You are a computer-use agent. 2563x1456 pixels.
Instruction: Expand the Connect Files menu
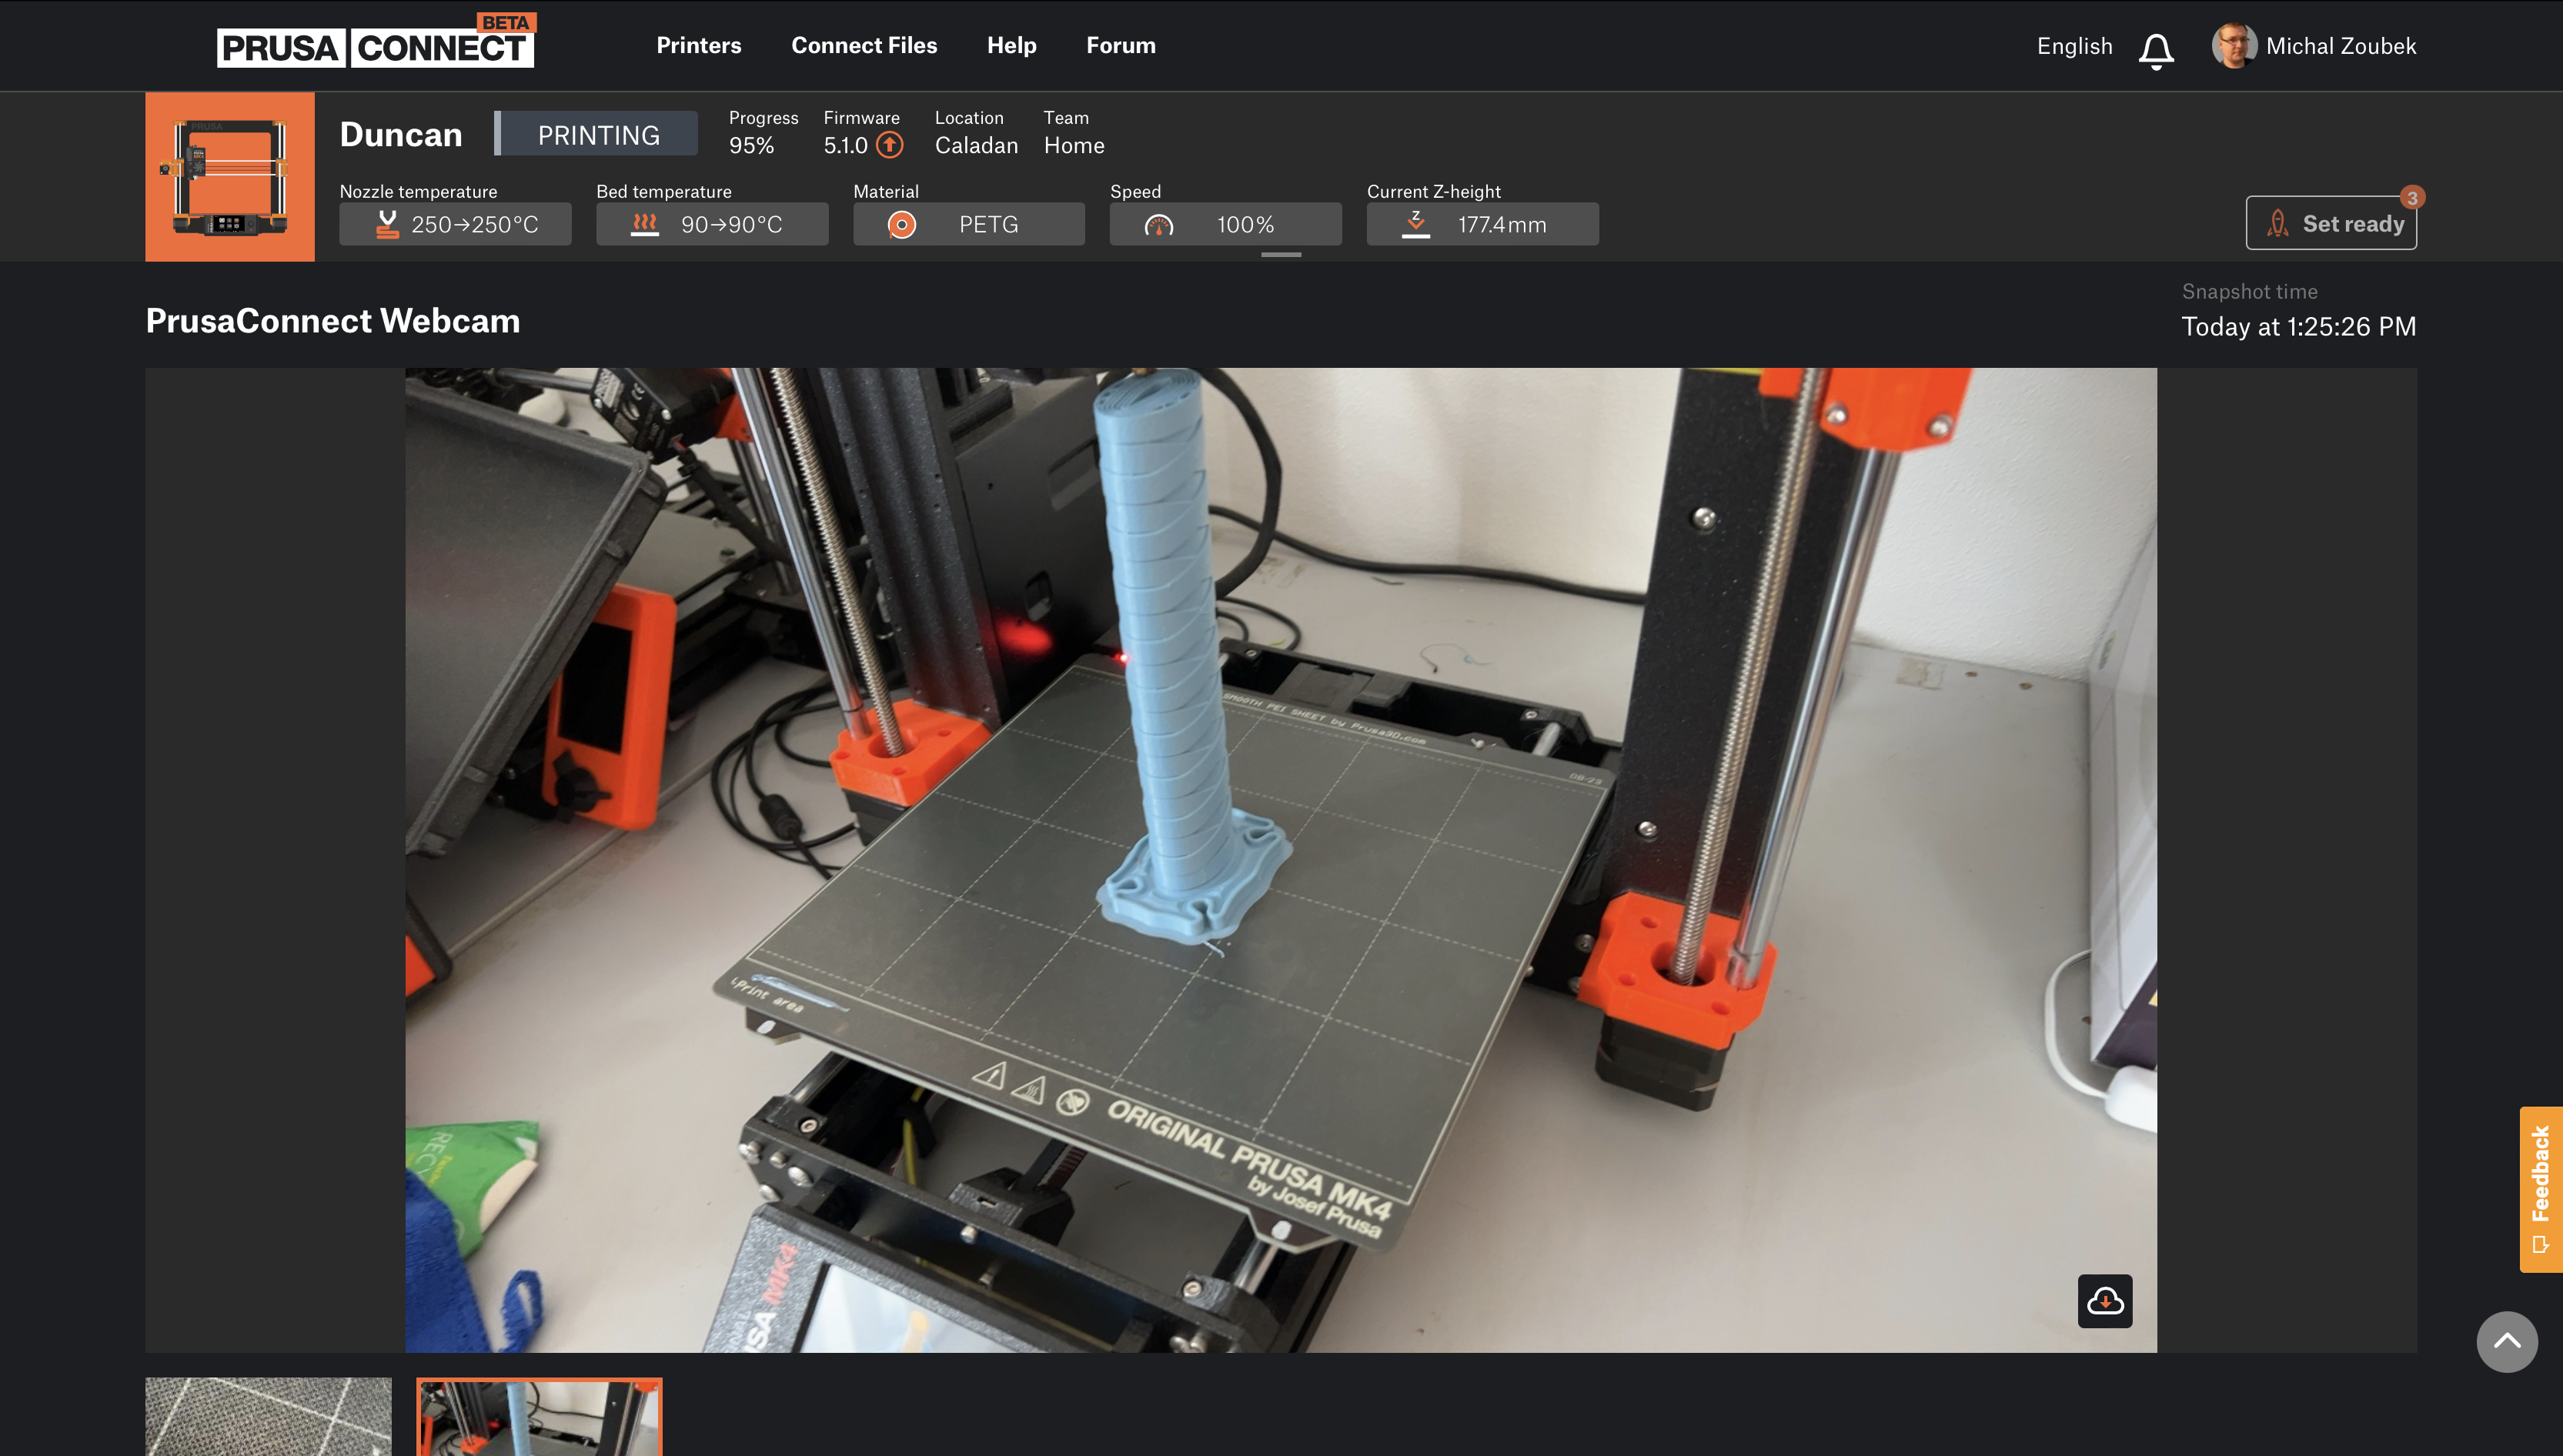coord(864,44)
